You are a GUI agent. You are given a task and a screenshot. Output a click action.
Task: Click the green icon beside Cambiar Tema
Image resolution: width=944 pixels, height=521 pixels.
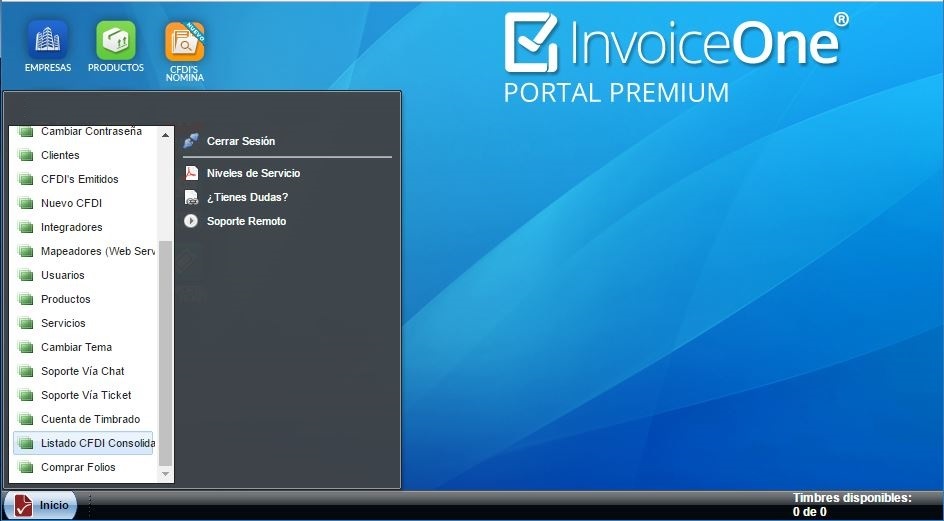25,348
